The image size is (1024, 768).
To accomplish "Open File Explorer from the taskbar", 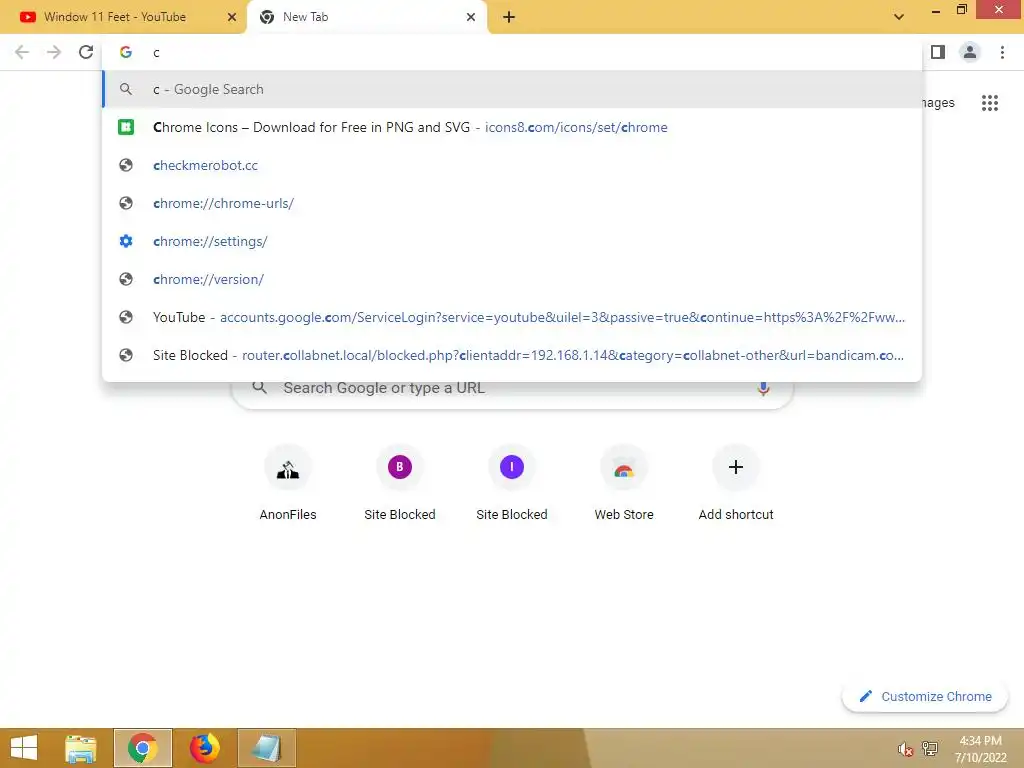I will pyautogui.click(x=81, y=748).
